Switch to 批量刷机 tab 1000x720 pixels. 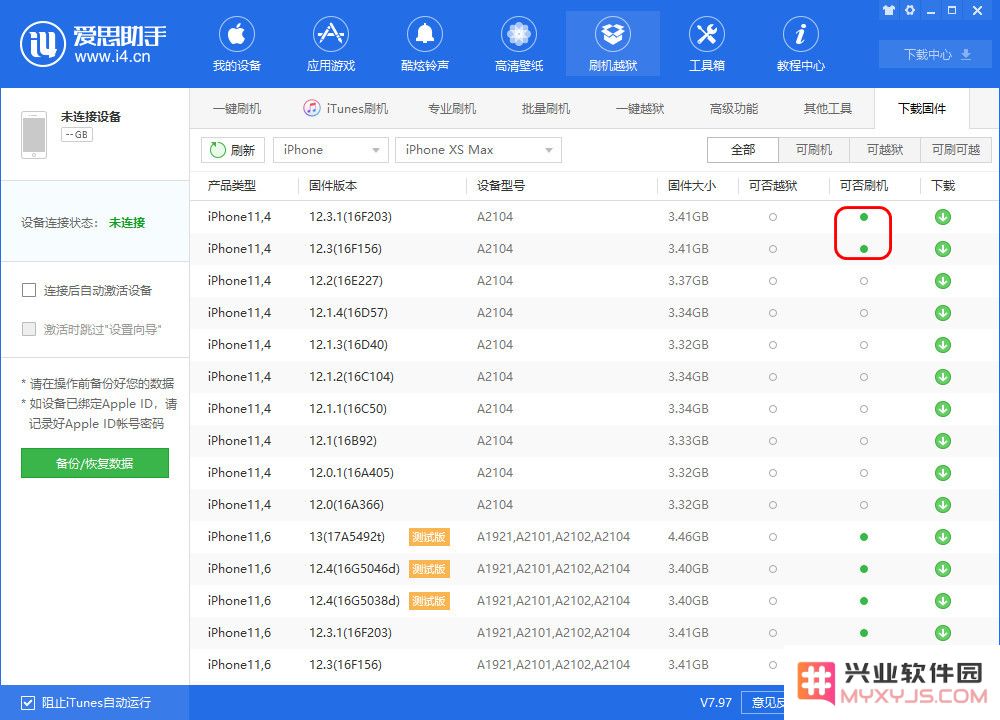pyautogui.click(x=545, y=108)
